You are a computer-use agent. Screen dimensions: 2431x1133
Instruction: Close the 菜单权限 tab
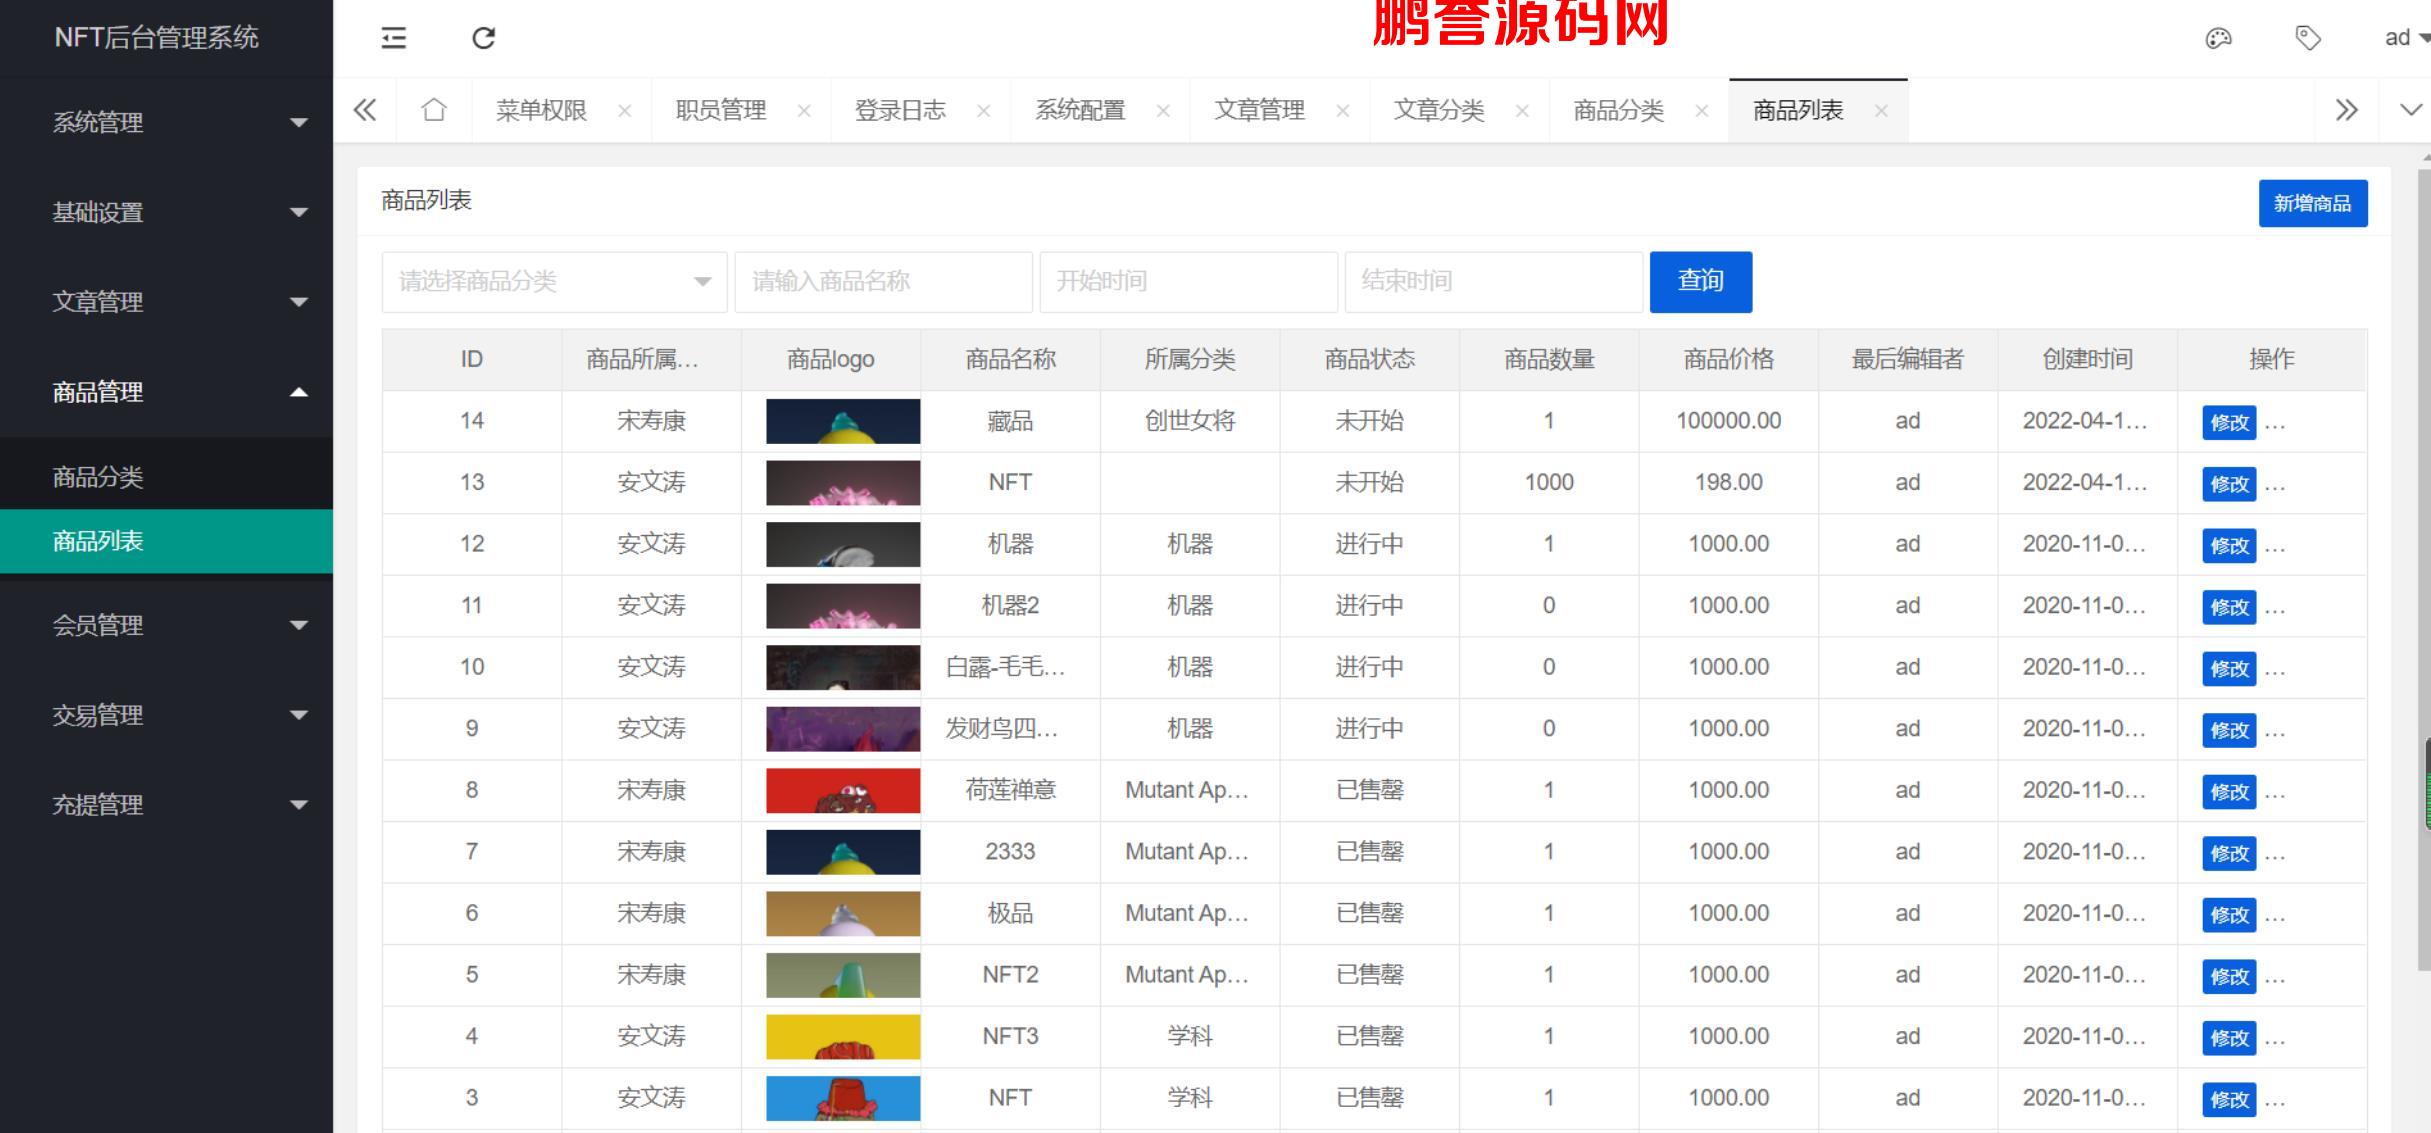coord(625,111)
